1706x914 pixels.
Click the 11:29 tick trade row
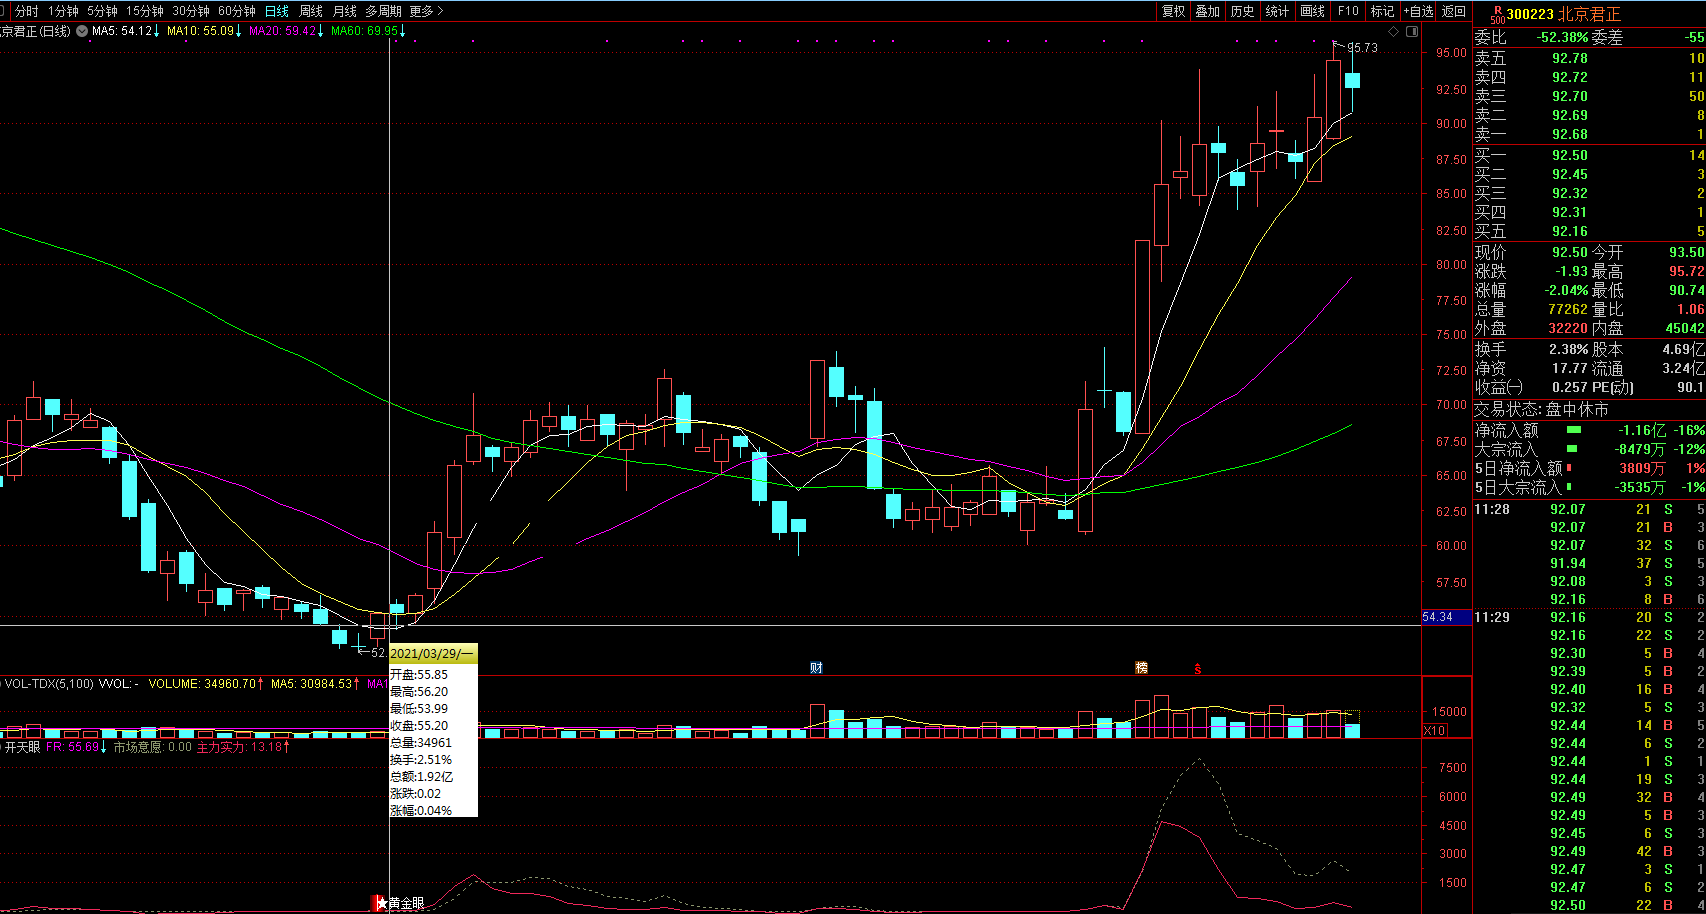pos(1589,617)
